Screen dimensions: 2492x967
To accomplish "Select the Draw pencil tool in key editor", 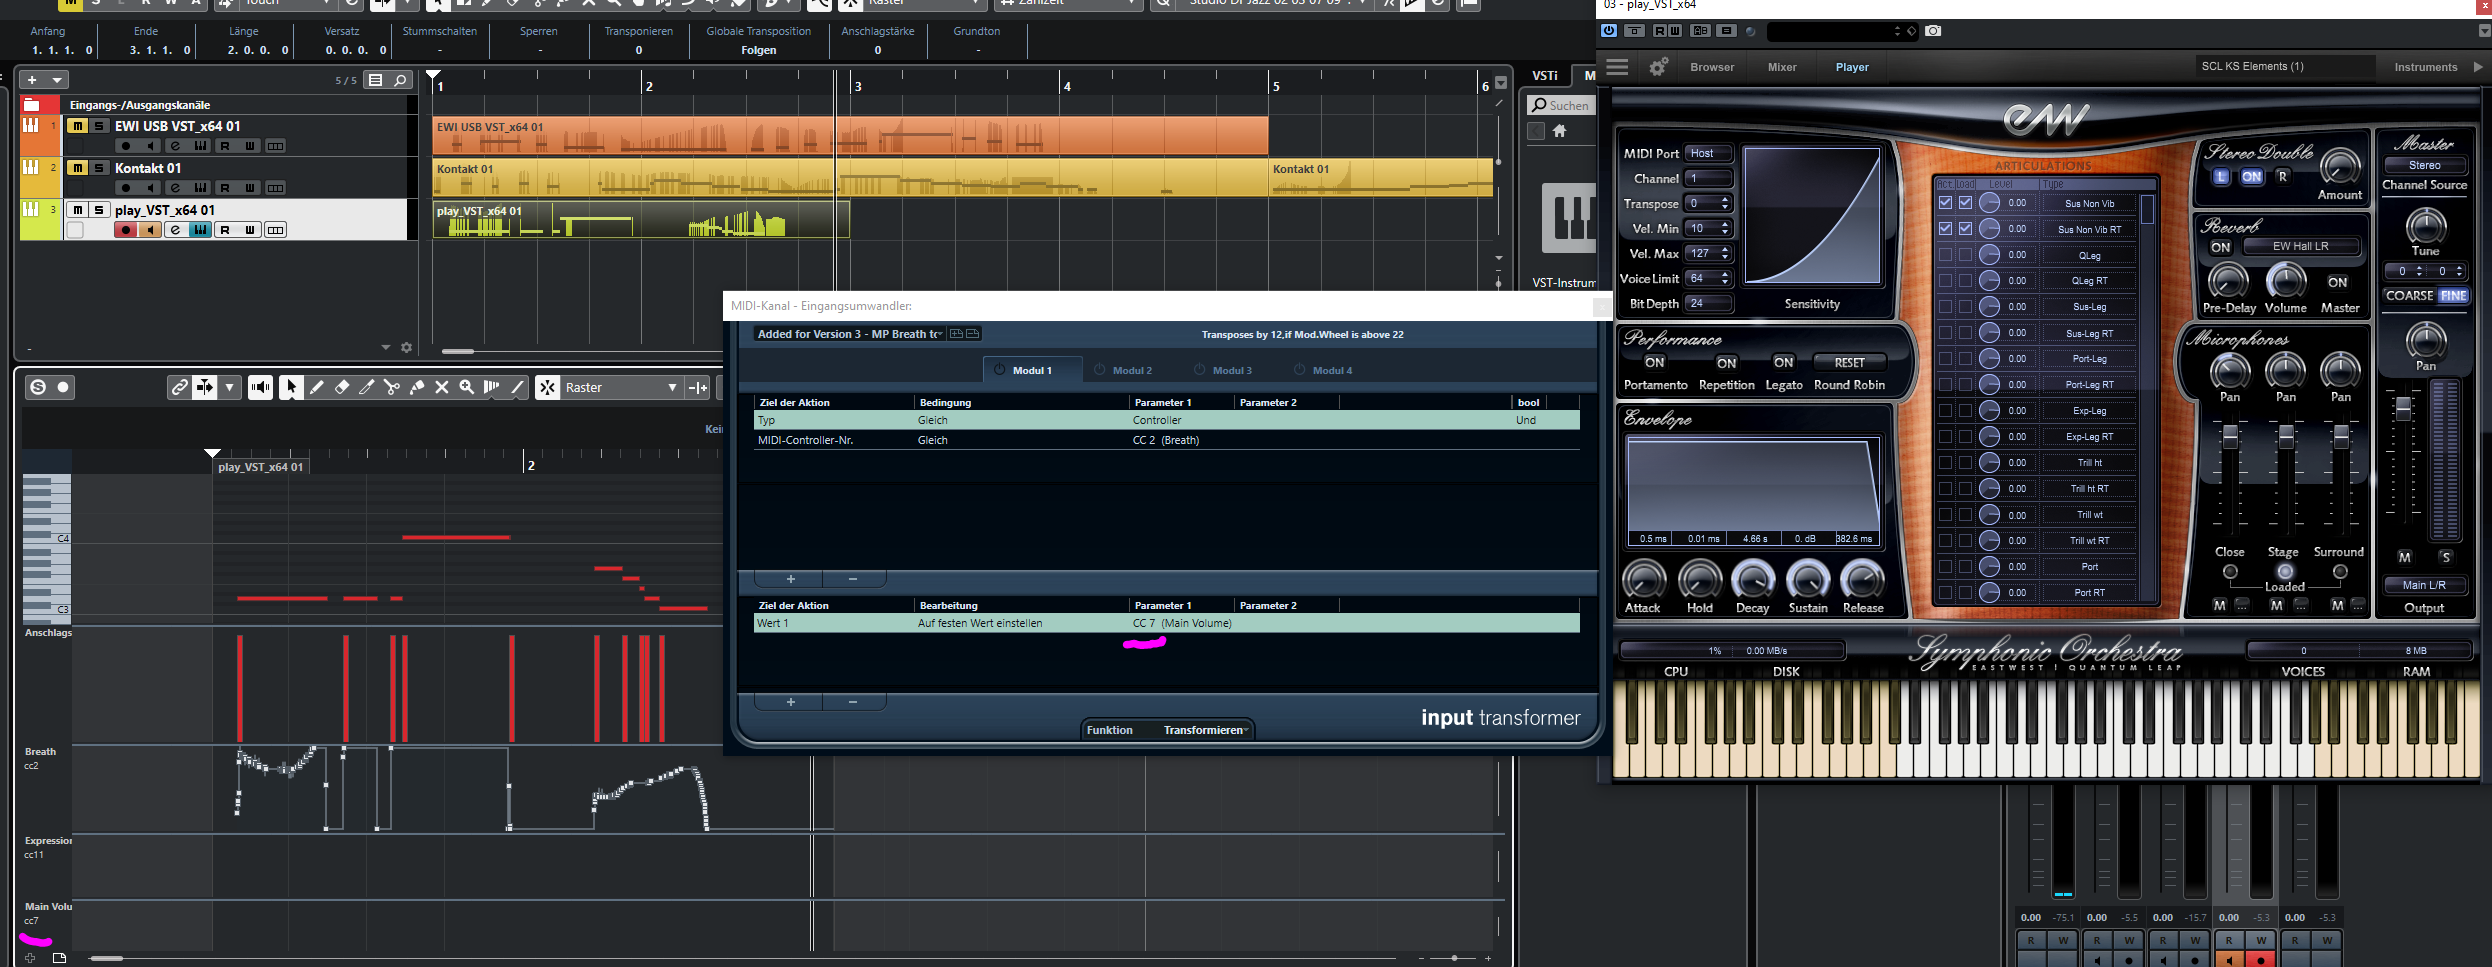I will (x=317, y=388).
